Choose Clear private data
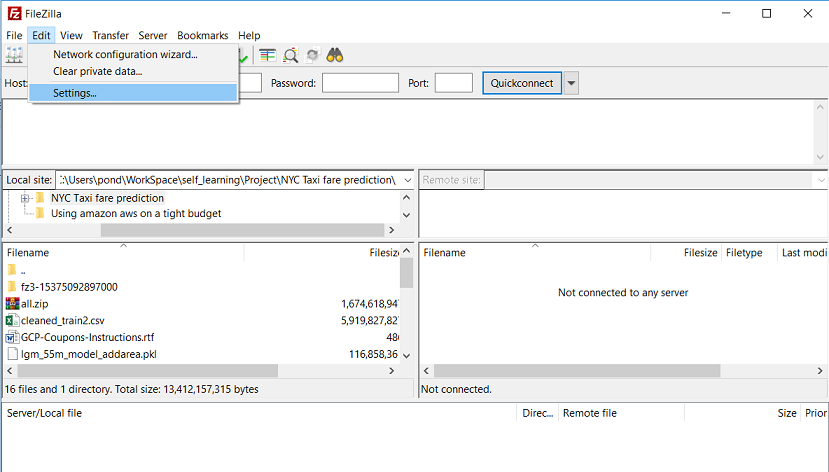Image resolution: width=829 pixels, height=472 pixels. 133,71
